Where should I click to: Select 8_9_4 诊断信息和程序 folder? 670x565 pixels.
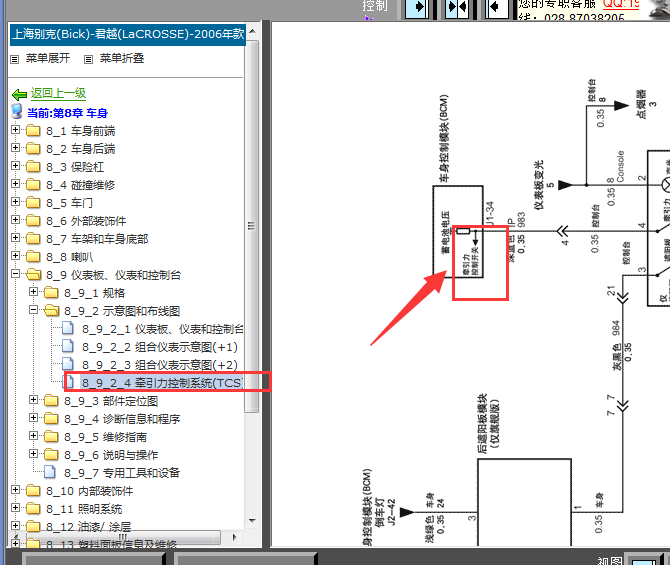point(122,419)
